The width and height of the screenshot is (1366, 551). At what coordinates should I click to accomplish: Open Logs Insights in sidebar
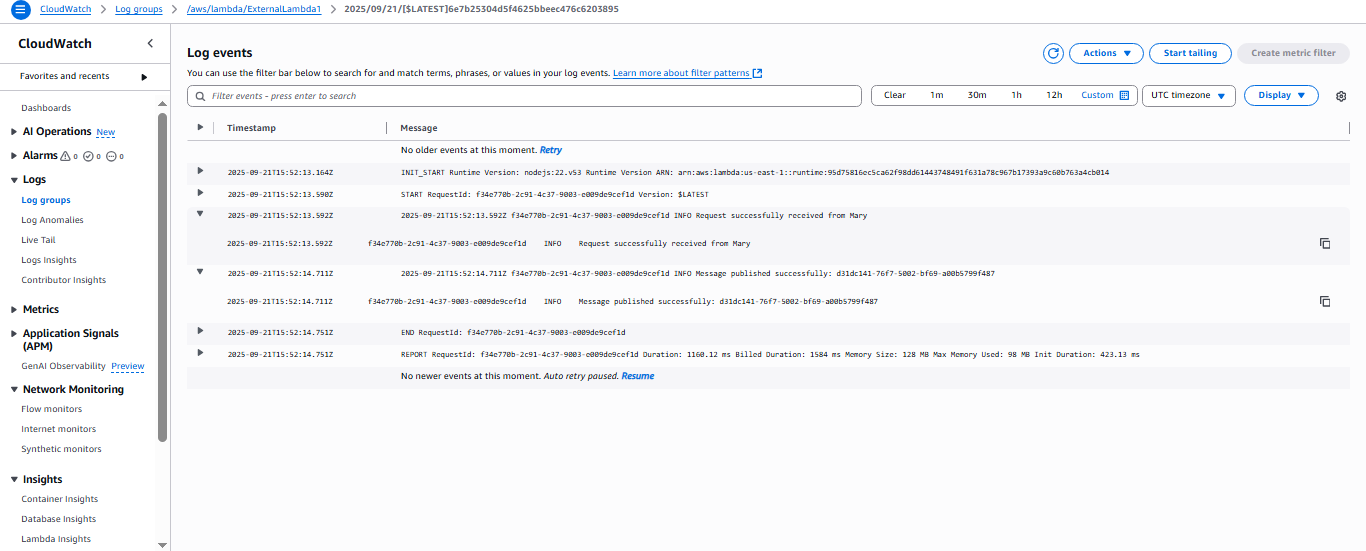click(49, 260)
